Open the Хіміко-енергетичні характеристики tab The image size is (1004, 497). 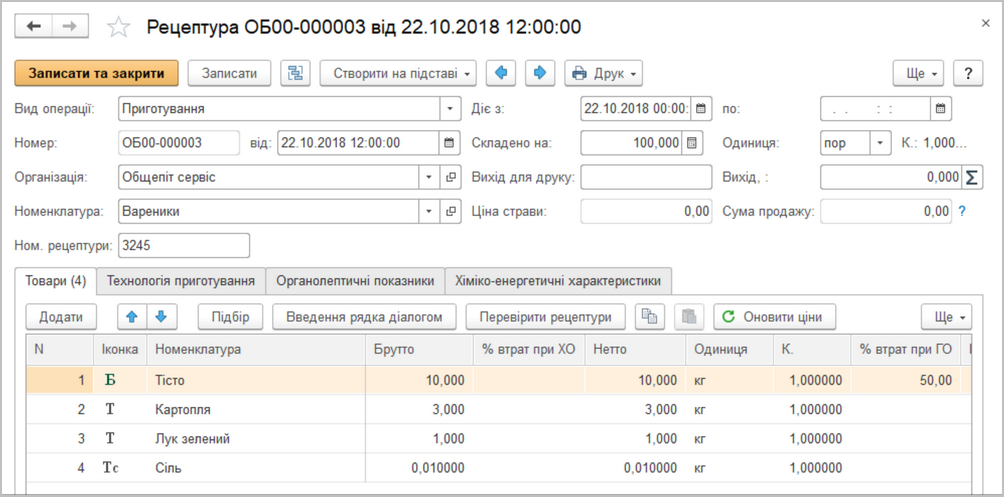click(558, 281)
